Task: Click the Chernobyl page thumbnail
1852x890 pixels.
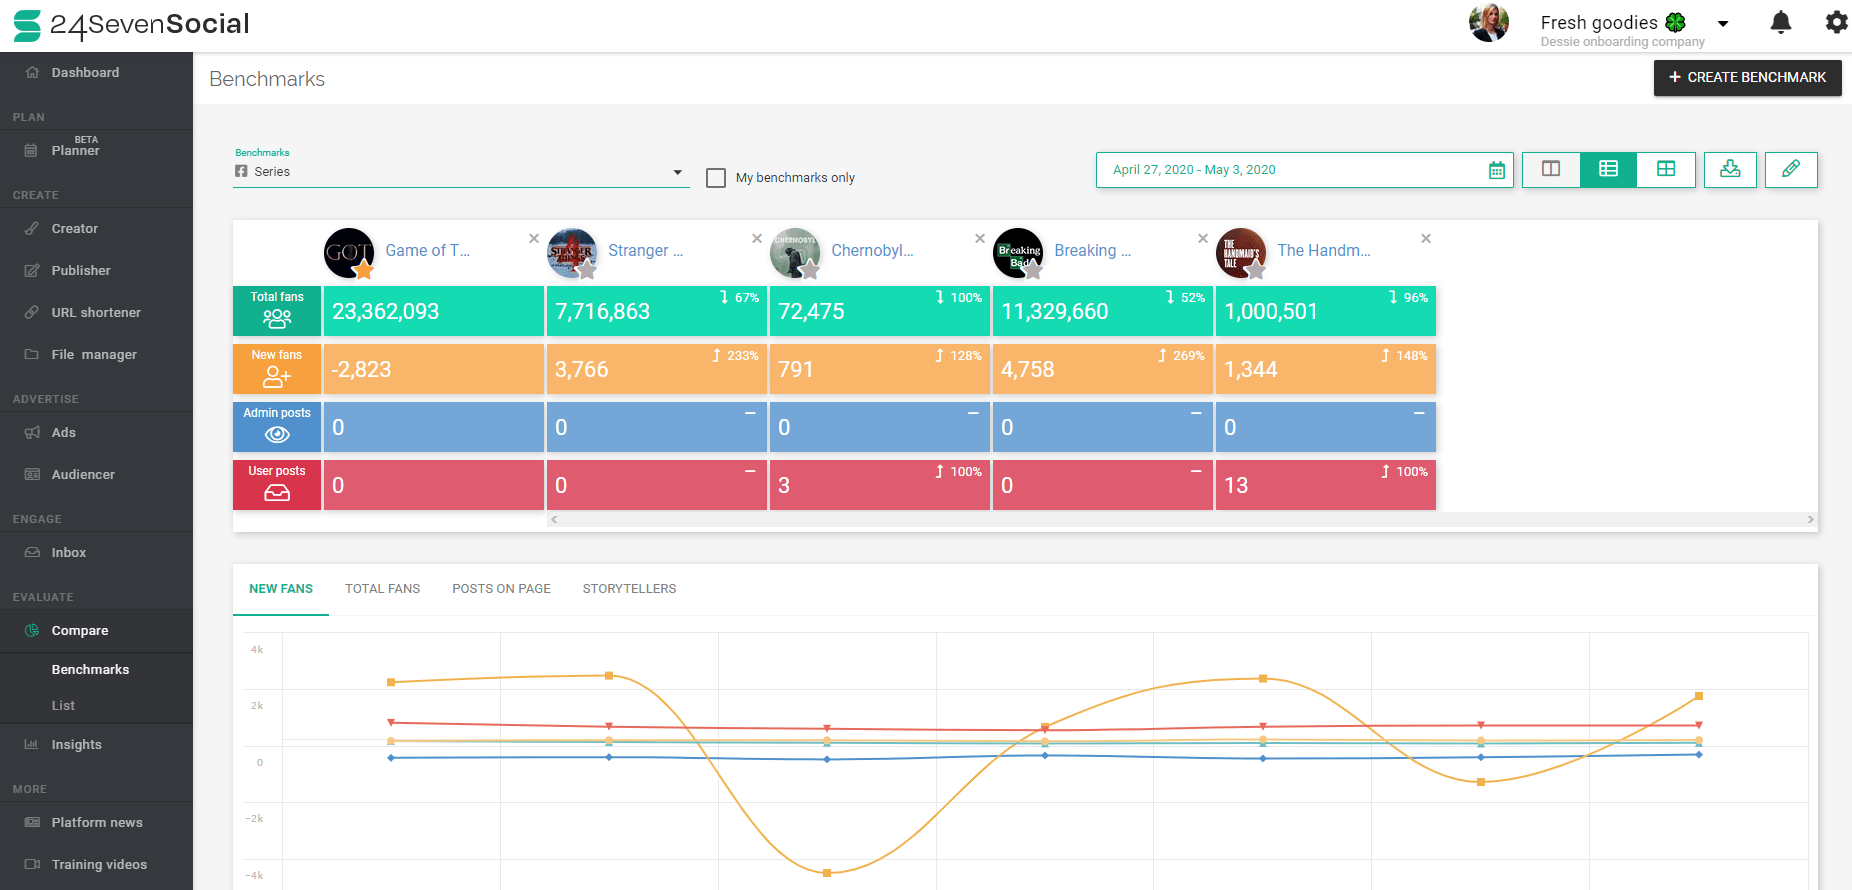Action: pyautogui.click(x=795, y=253)
